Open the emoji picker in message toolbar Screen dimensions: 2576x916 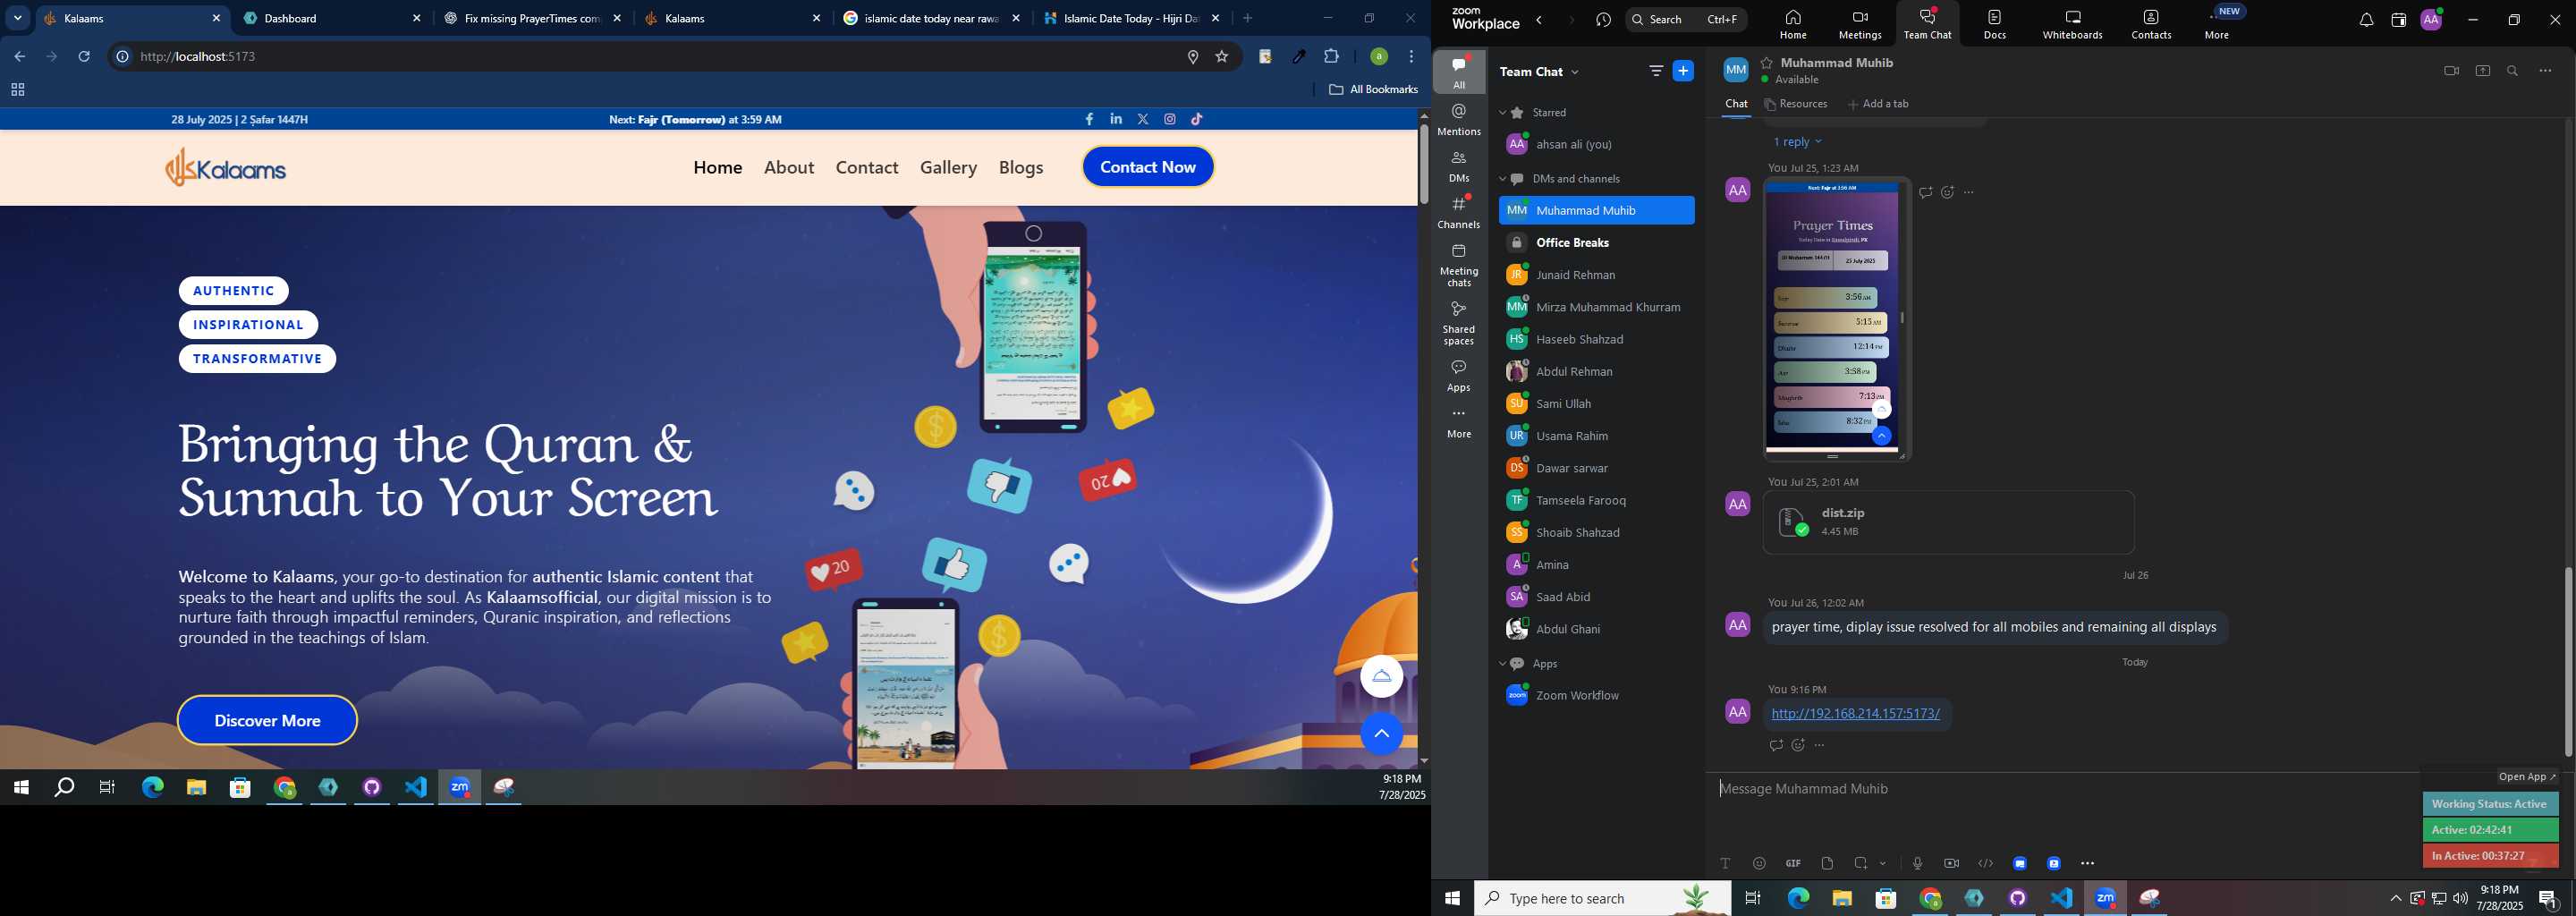(x=1759, y=863)
